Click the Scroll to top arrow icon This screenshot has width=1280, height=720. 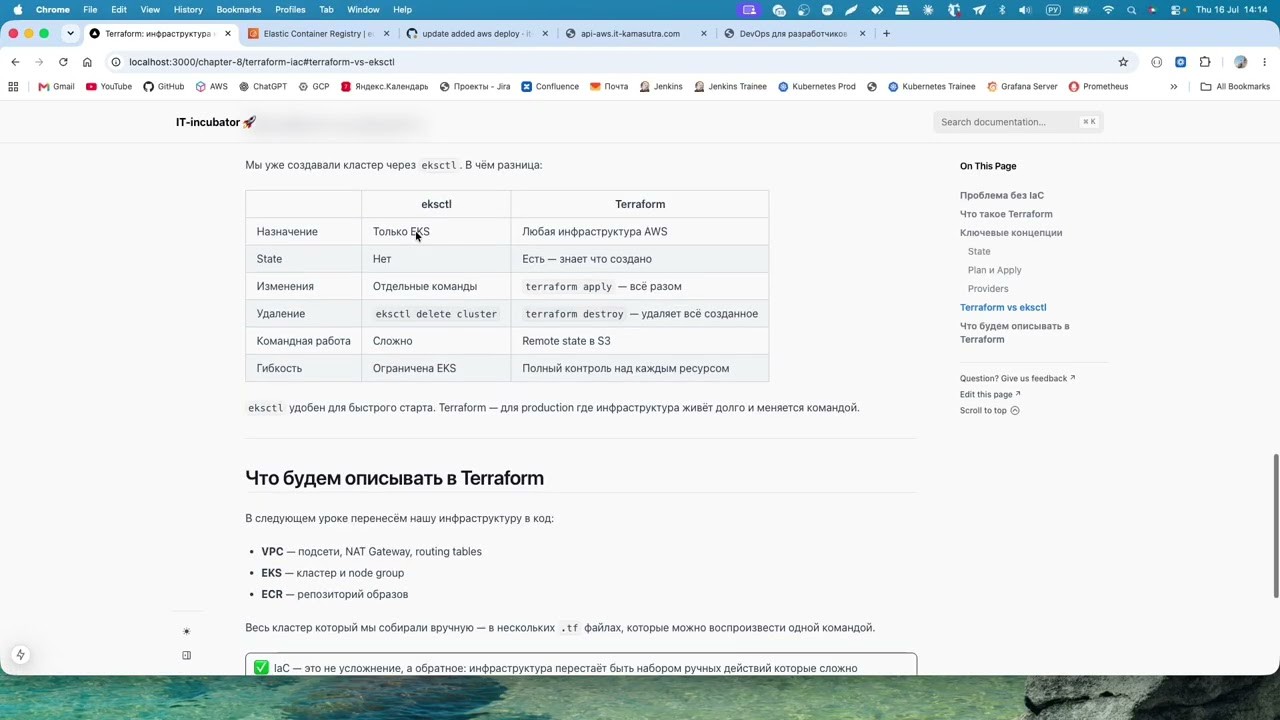click(x=1015, y=410)
